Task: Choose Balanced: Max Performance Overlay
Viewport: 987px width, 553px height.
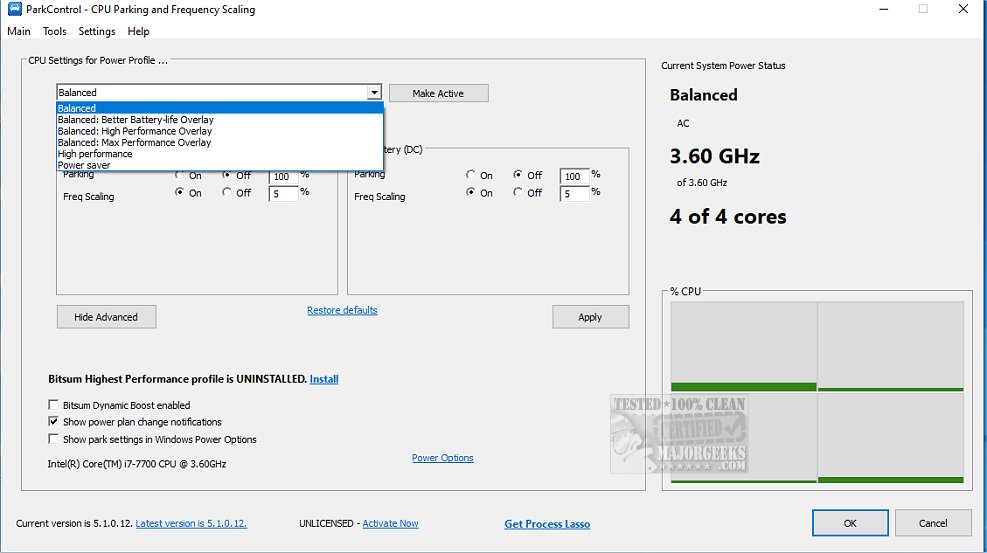Action: click(x=220, y=142)
